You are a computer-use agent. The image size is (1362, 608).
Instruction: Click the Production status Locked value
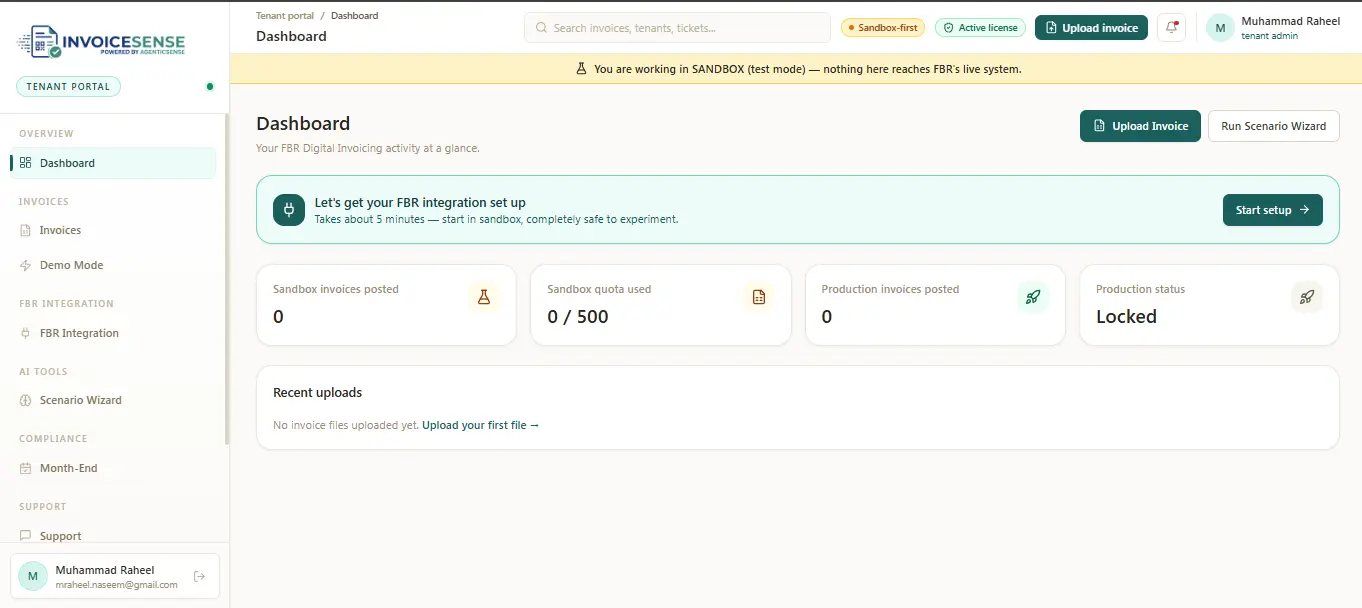click(1126, 317)
